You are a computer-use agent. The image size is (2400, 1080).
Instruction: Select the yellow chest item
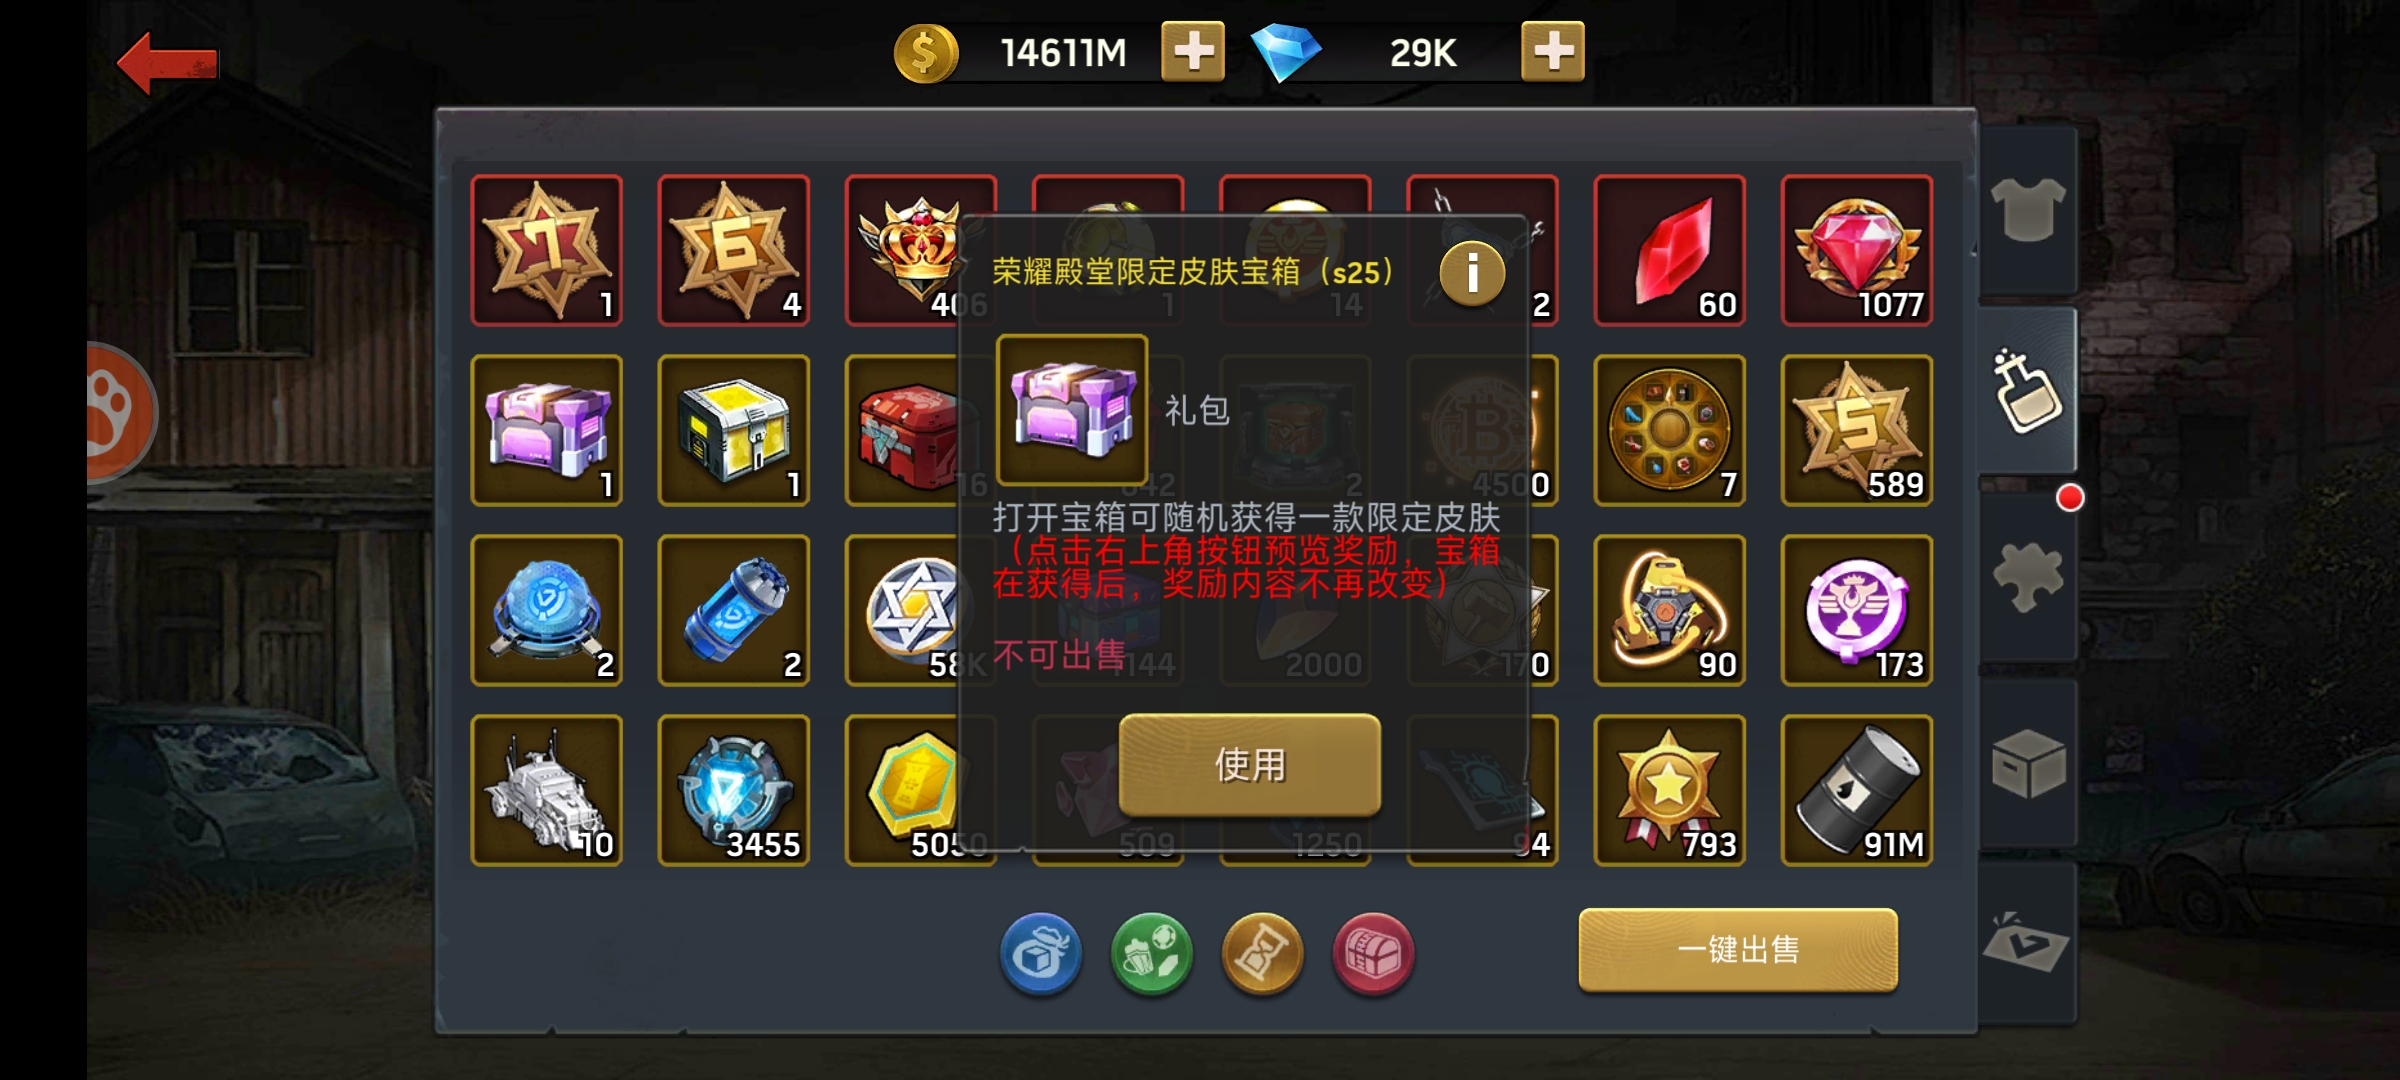(x=734, y=430)
